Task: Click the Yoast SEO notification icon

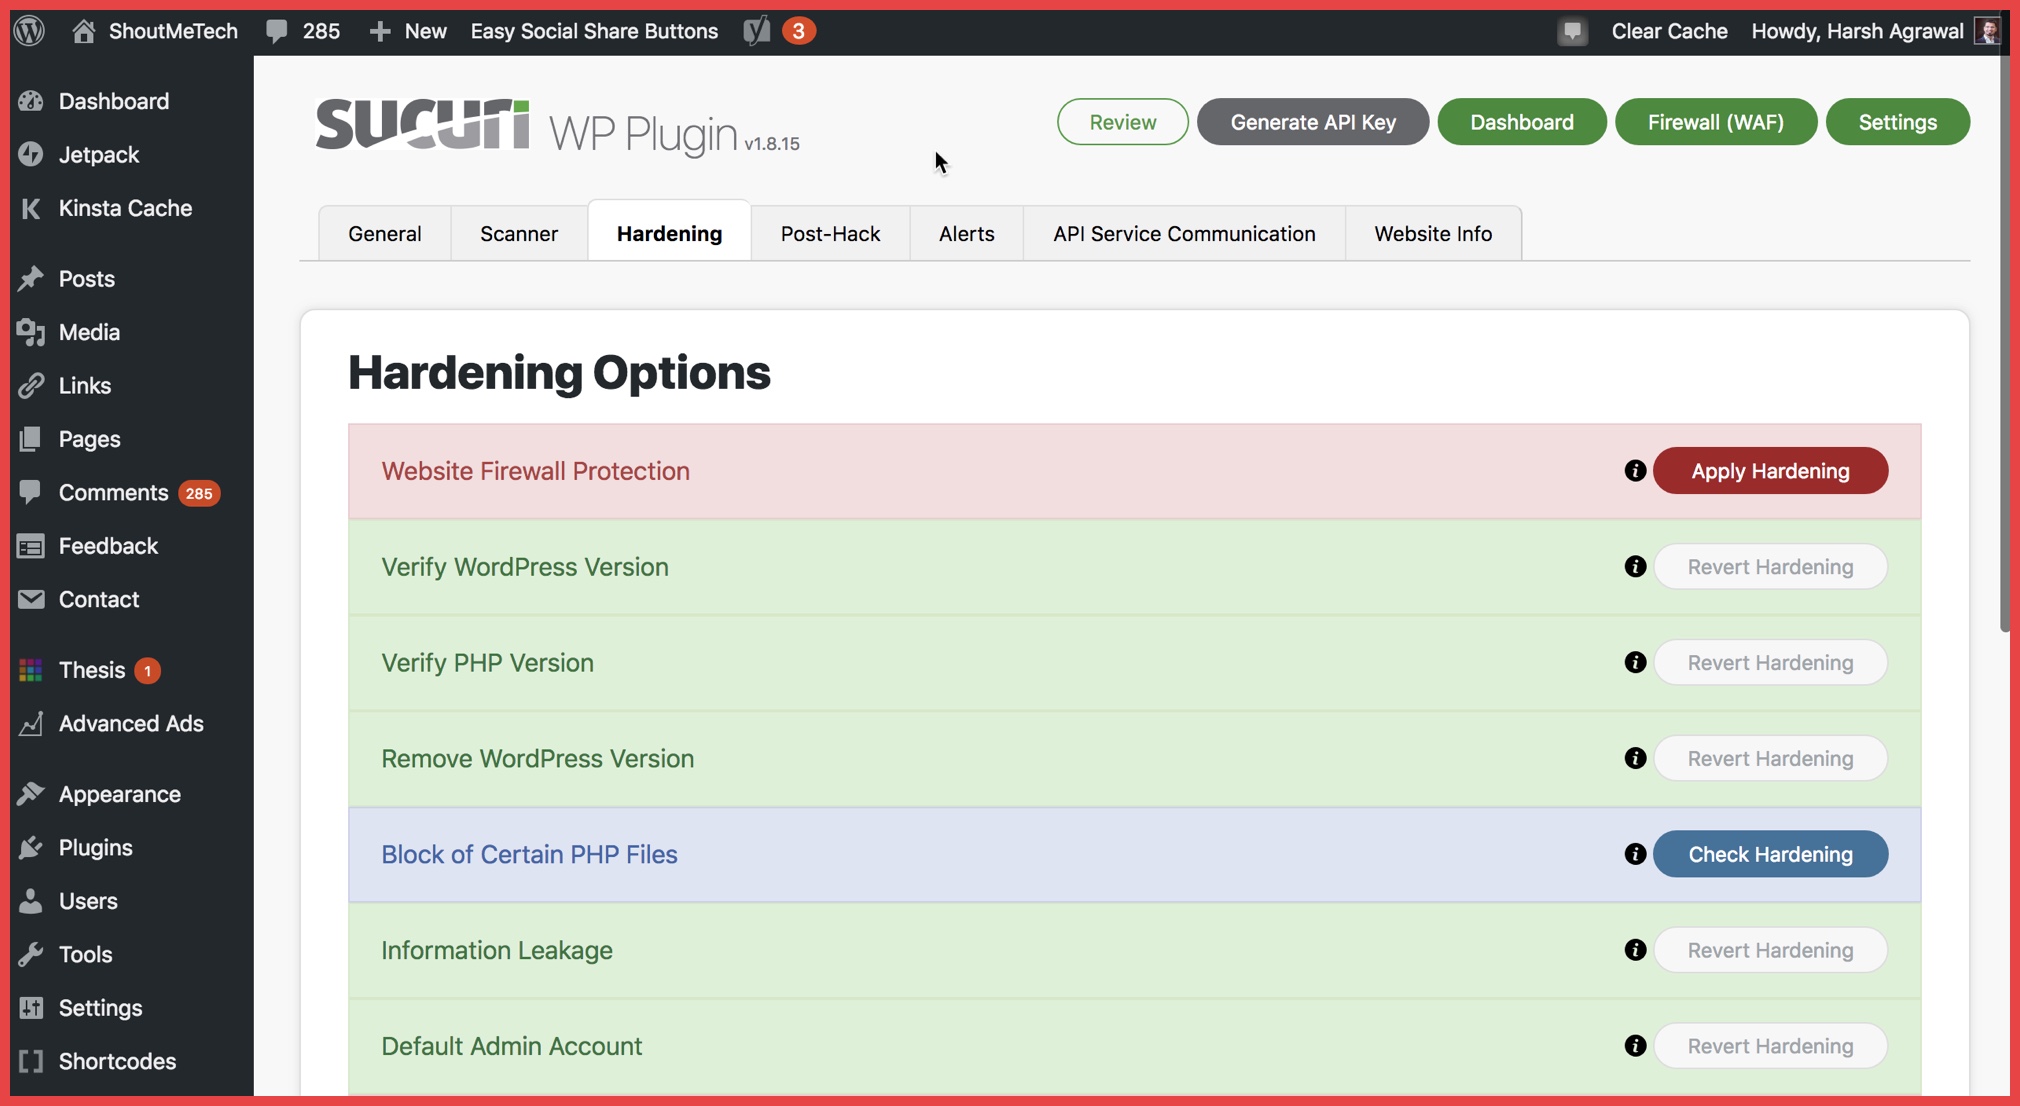Action: 758,30
